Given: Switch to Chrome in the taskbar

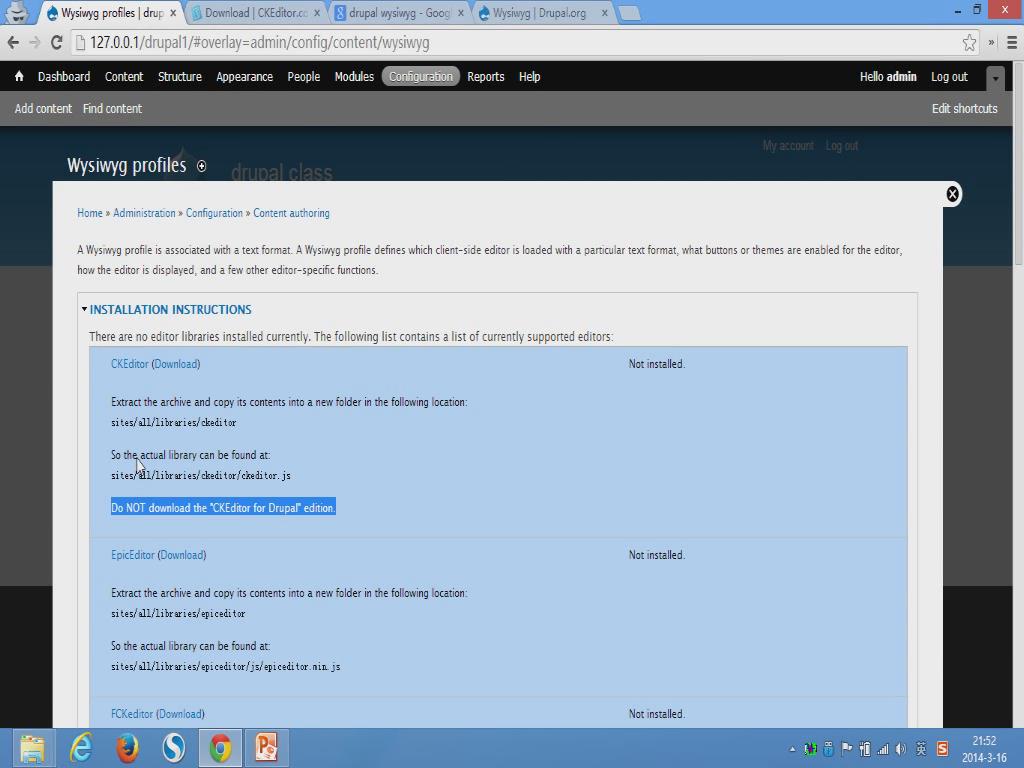Looking at the screenshot, I should pyautogui.click(x=220, y=748).
